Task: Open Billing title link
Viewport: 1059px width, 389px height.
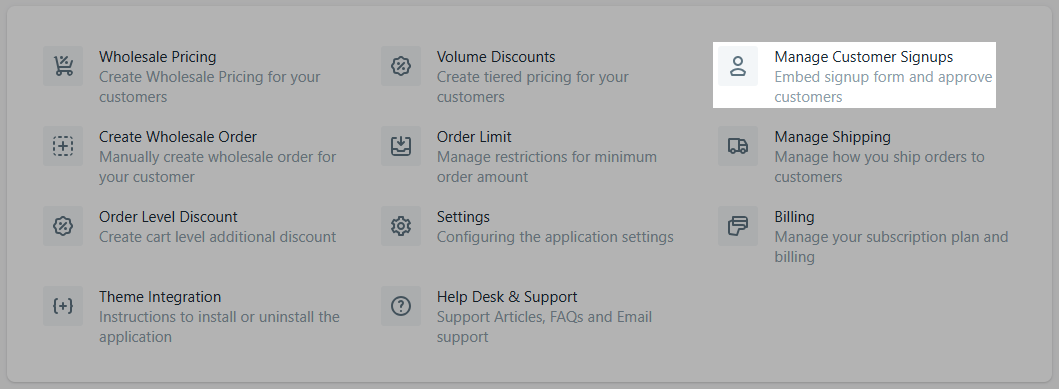Action: (x=794, y=217)
